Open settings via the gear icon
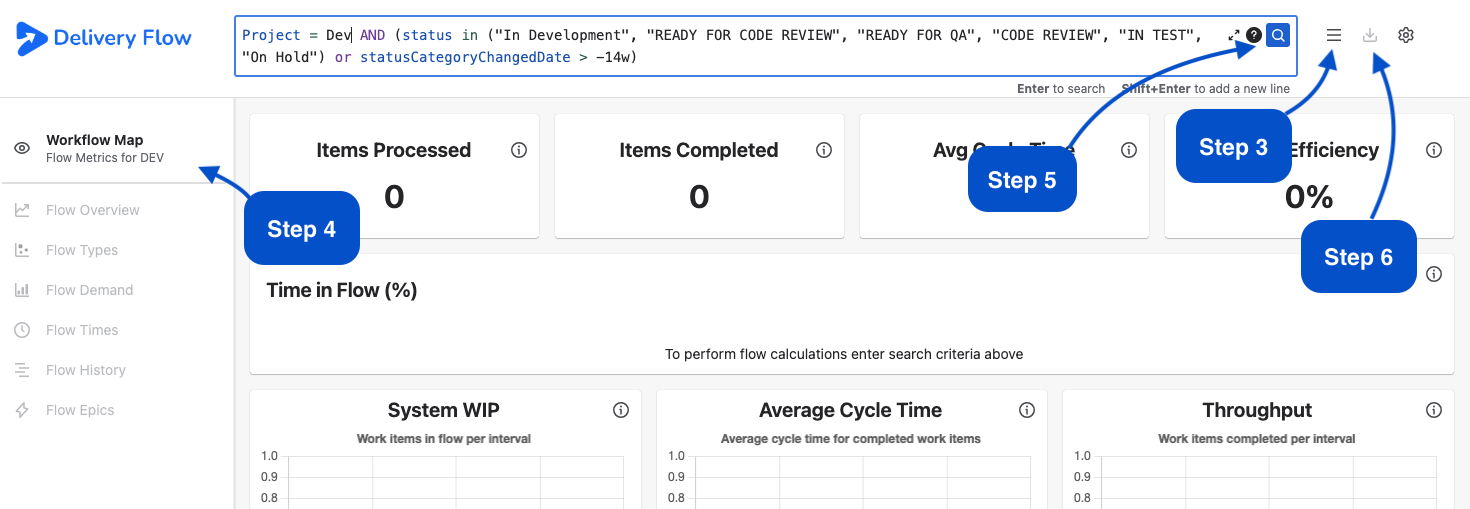 pyautogui.click(x=1406, y=35)
